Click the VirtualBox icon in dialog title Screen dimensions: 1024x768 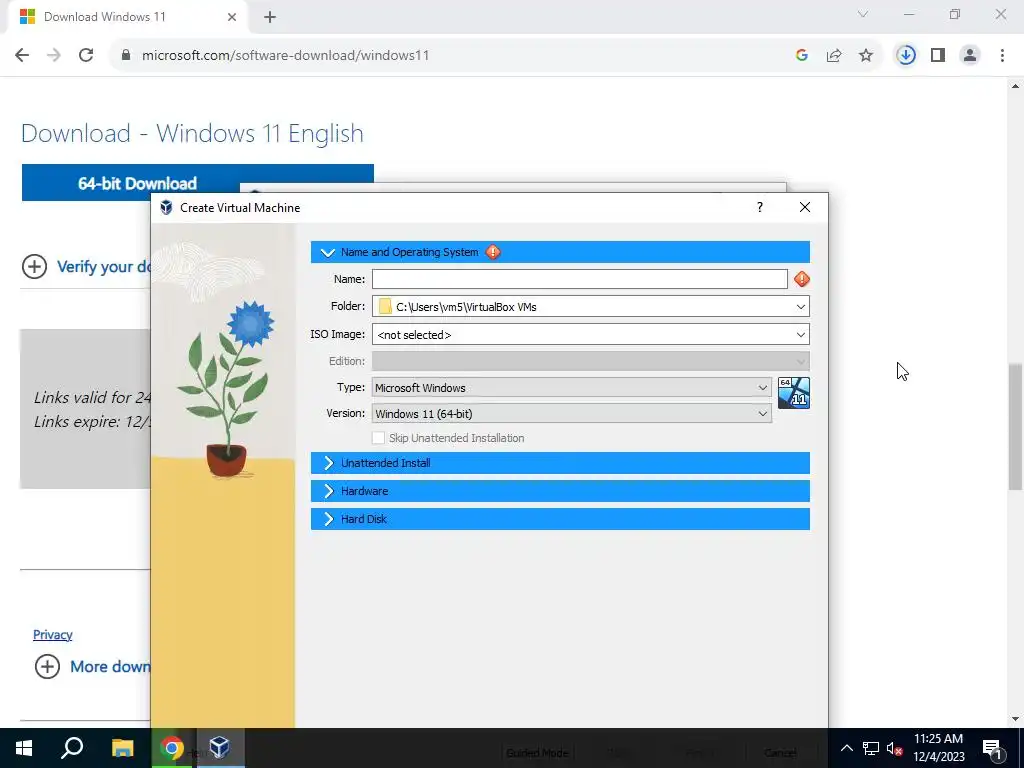167,208
